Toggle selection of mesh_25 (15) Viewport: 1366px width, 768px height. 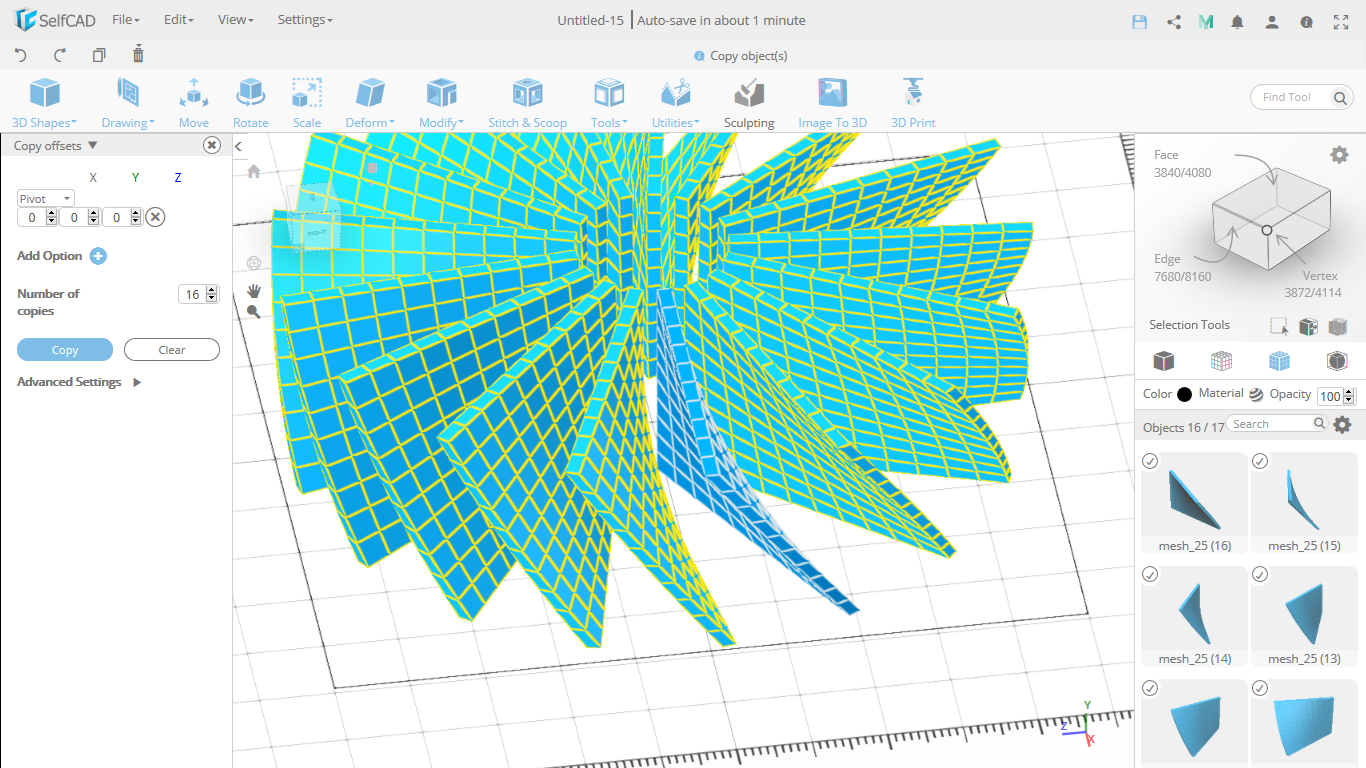coord(1260,461)
